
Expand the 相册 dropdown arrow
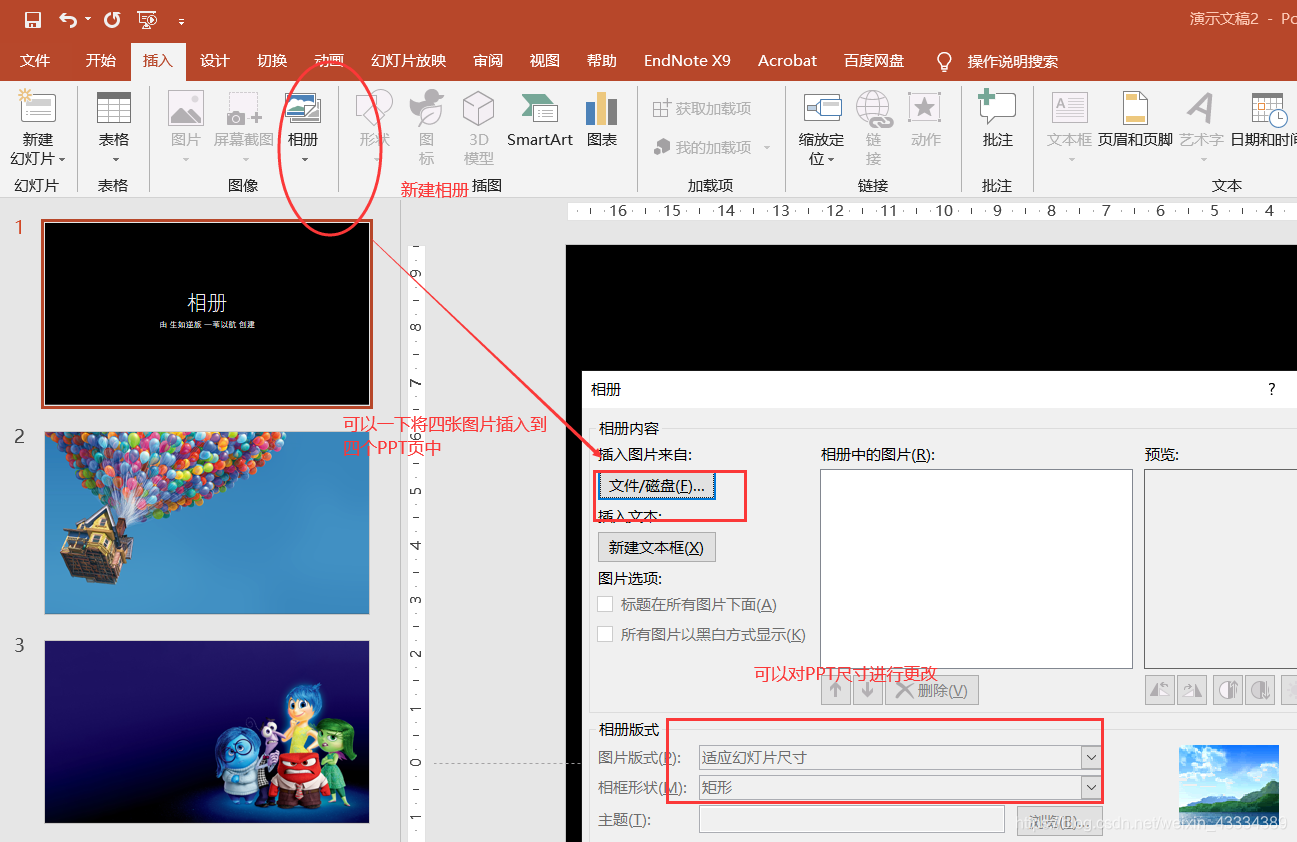[304, 160]
